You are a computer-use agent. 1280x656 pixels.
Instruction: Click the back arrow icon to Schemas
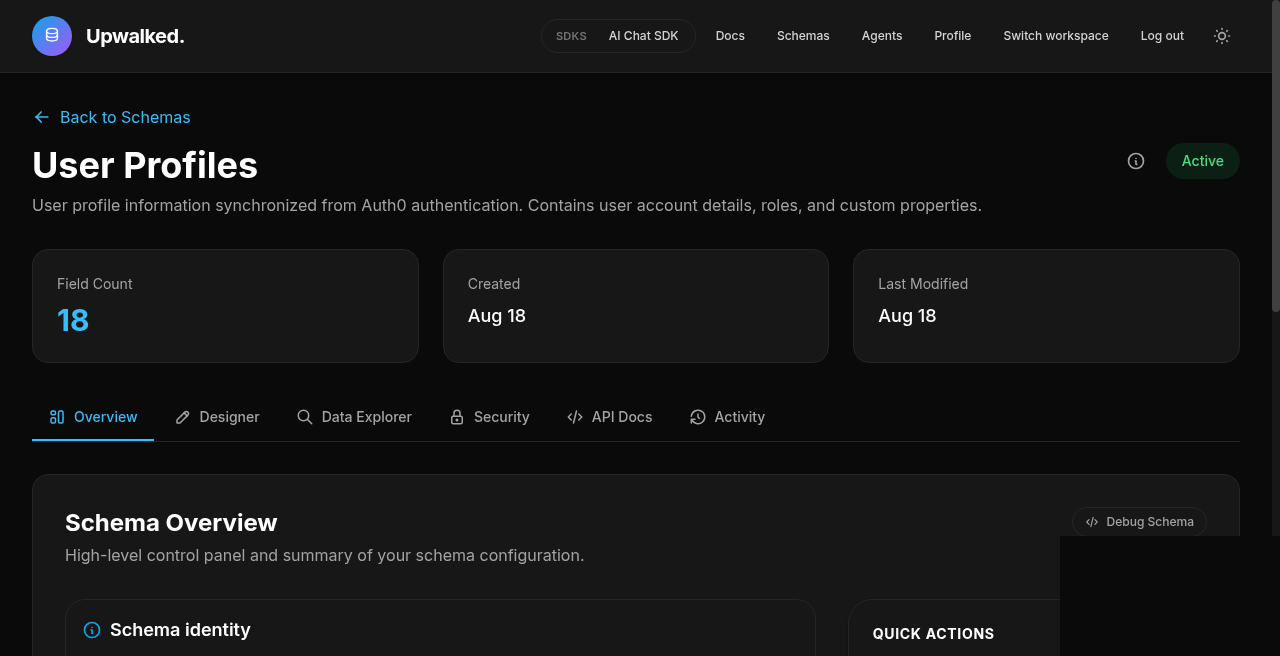coord(41,117)
